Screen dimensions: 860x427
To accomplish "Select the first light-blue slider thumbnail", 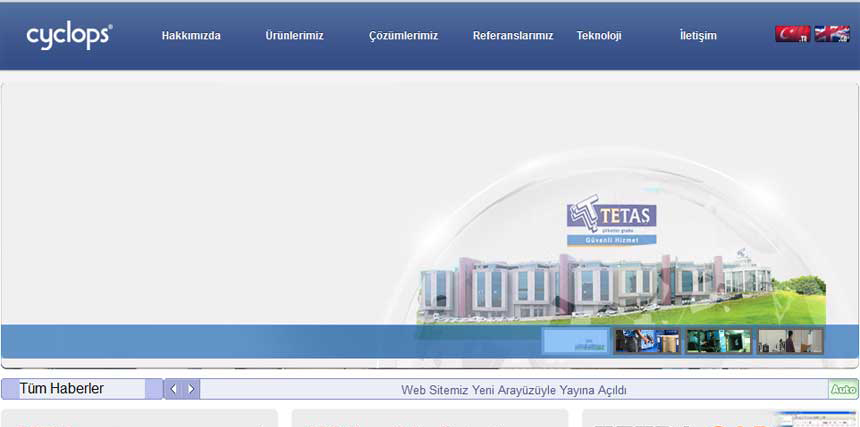I will [x=575, y=341].
